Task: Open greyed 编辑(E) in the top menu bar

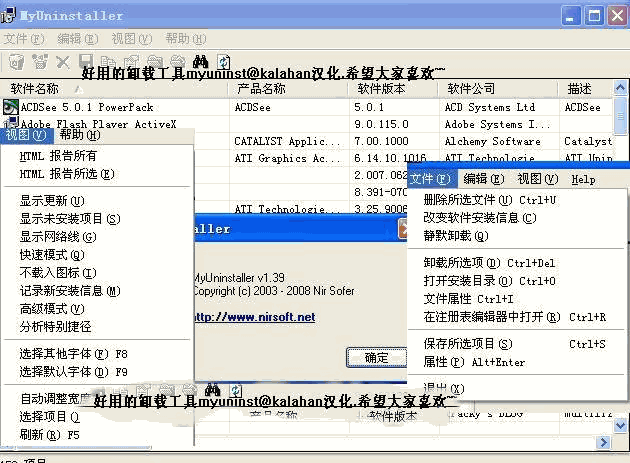Action: [x=78, y=39]
